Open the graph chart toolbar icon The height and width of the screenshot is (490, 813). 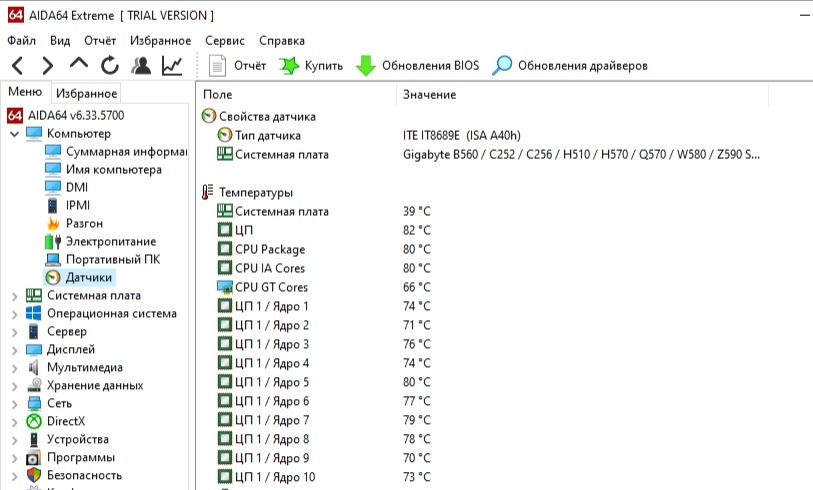(172, 66)
